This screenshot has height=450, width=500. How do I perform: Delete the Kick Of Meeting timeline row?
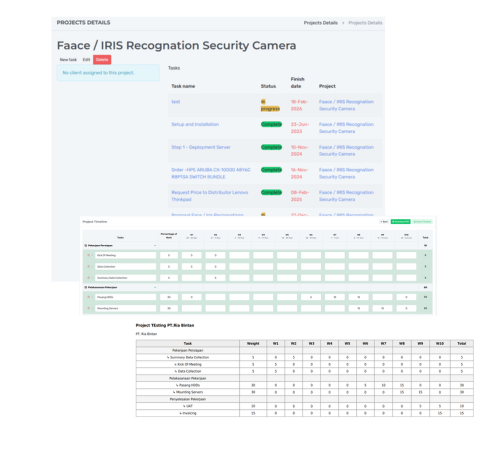point(88,255)
